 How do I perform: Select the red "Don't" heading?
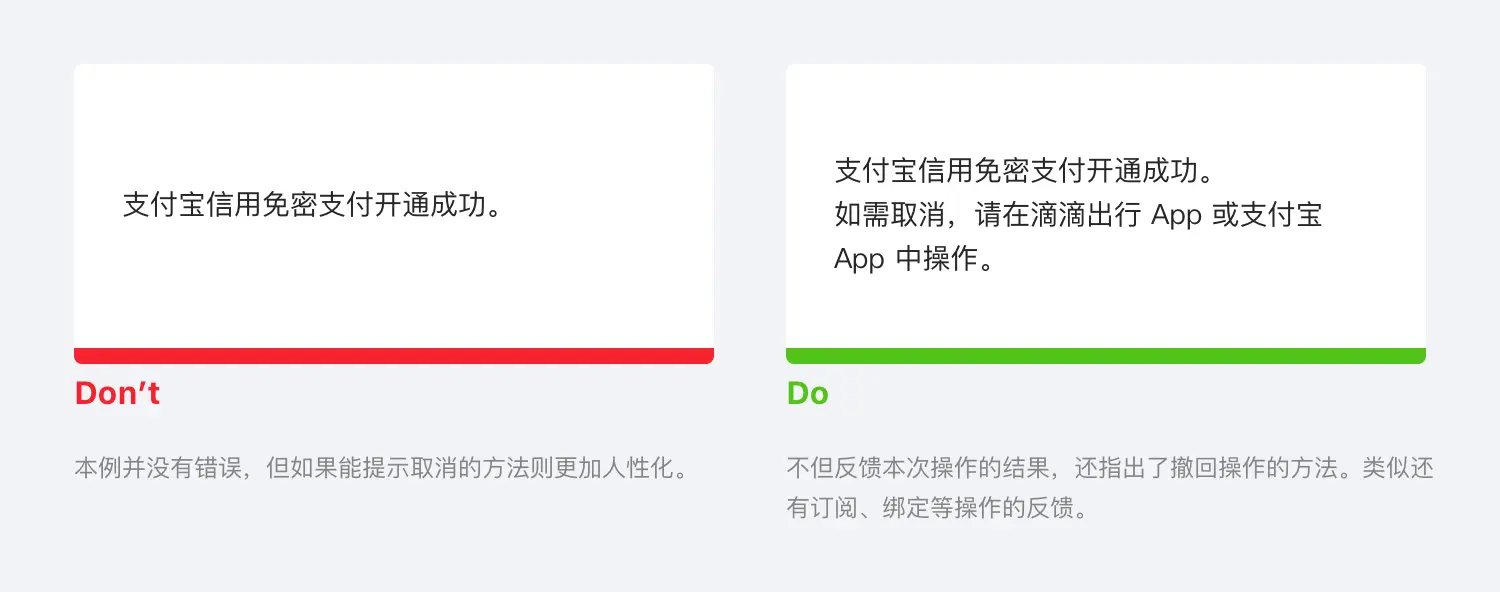pyautogui.click(x=117, y=394)
